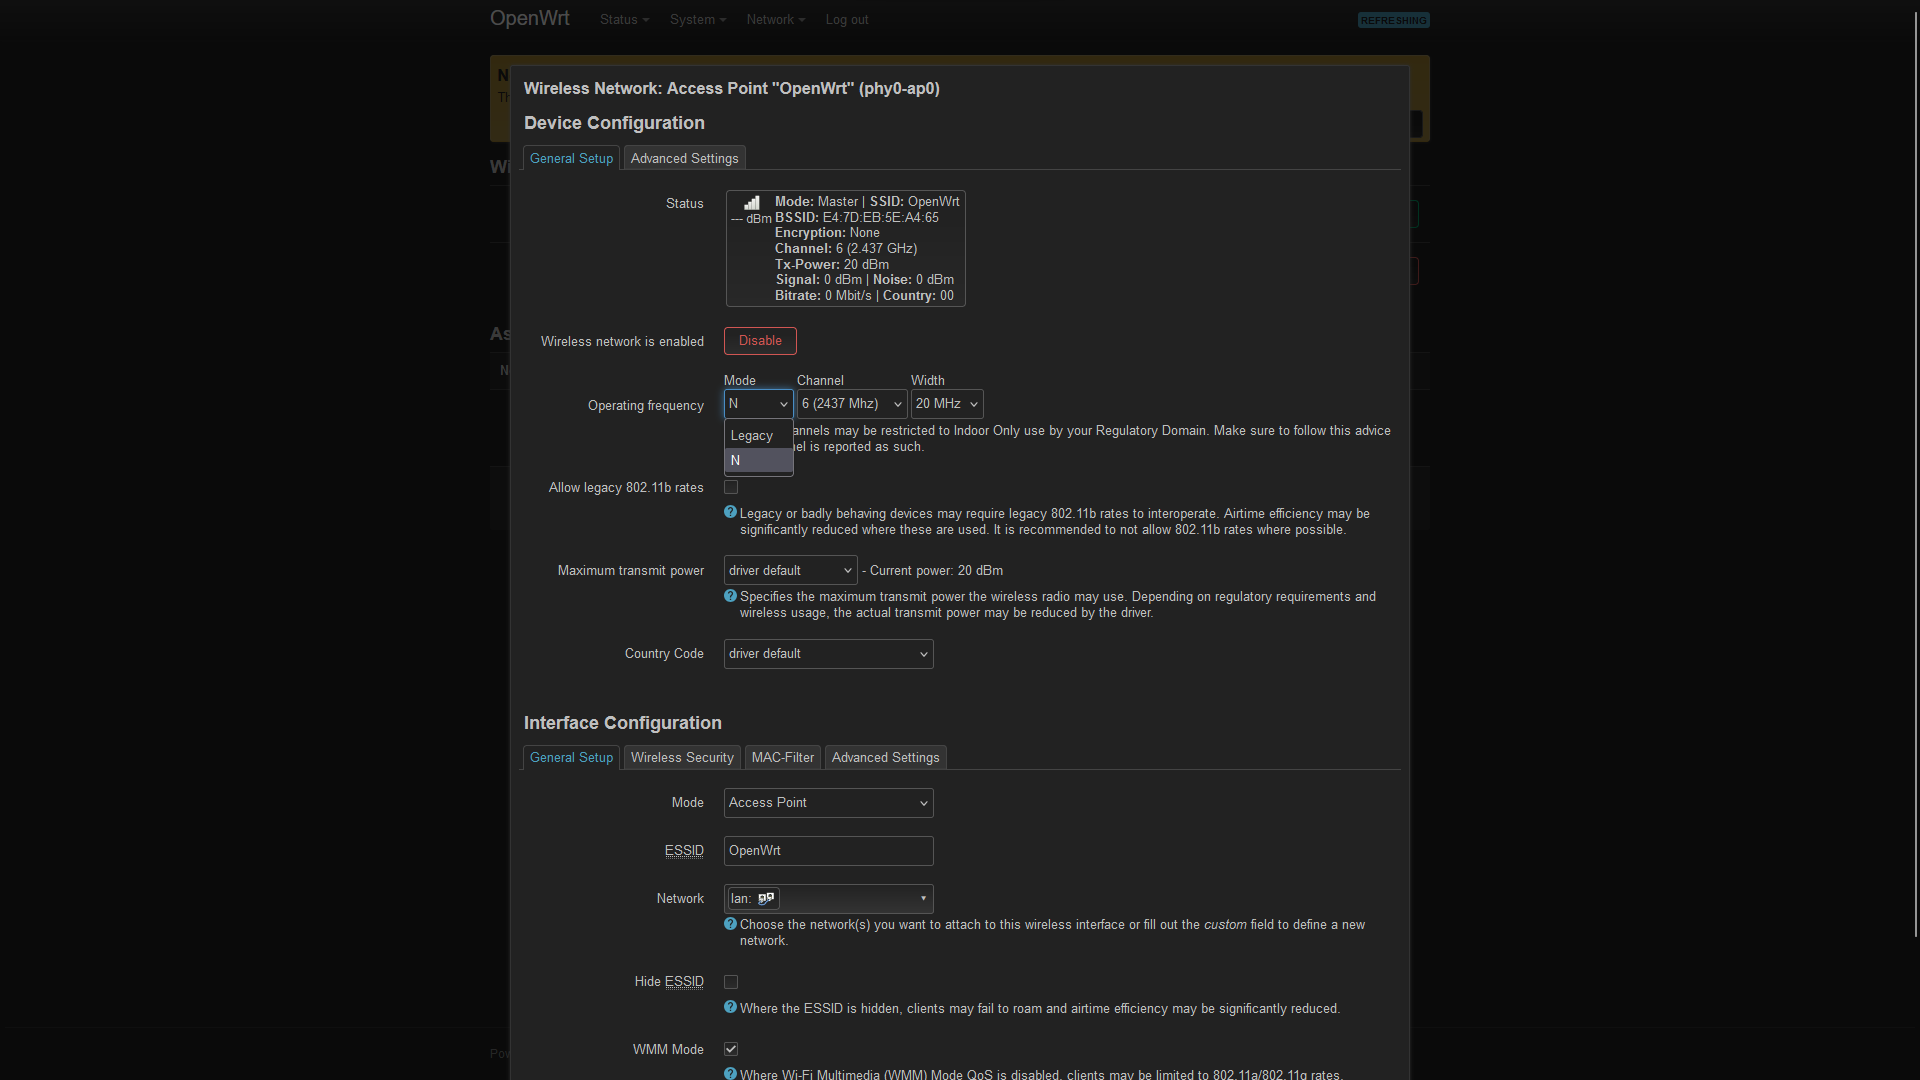This screenshot has width=1920, height=1080.
Task: Open the interface Mode dropdown Access Point
Action: tap(828, 803)
